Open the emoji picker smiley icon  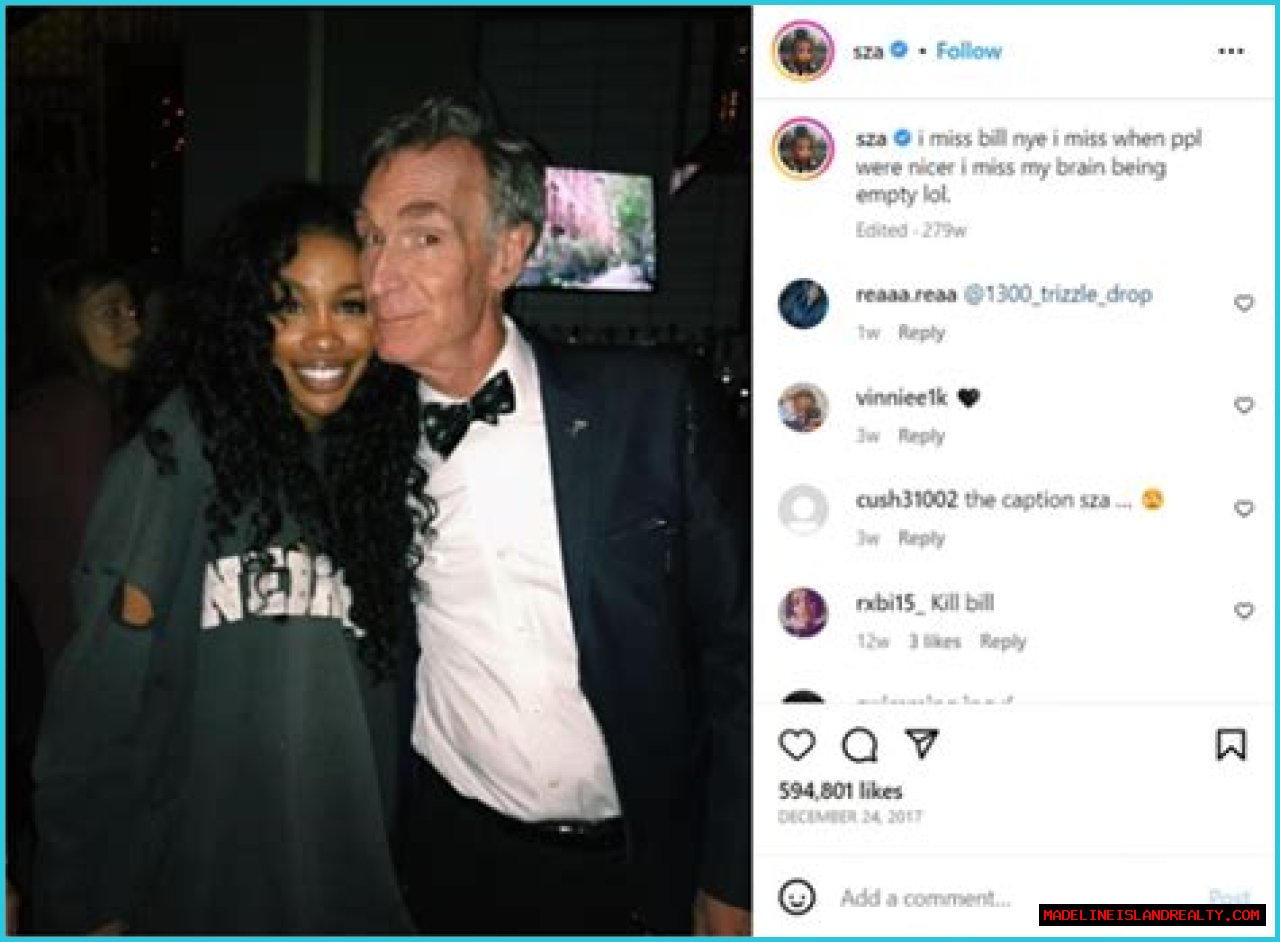pyautogui.click(x=797, y=896)
